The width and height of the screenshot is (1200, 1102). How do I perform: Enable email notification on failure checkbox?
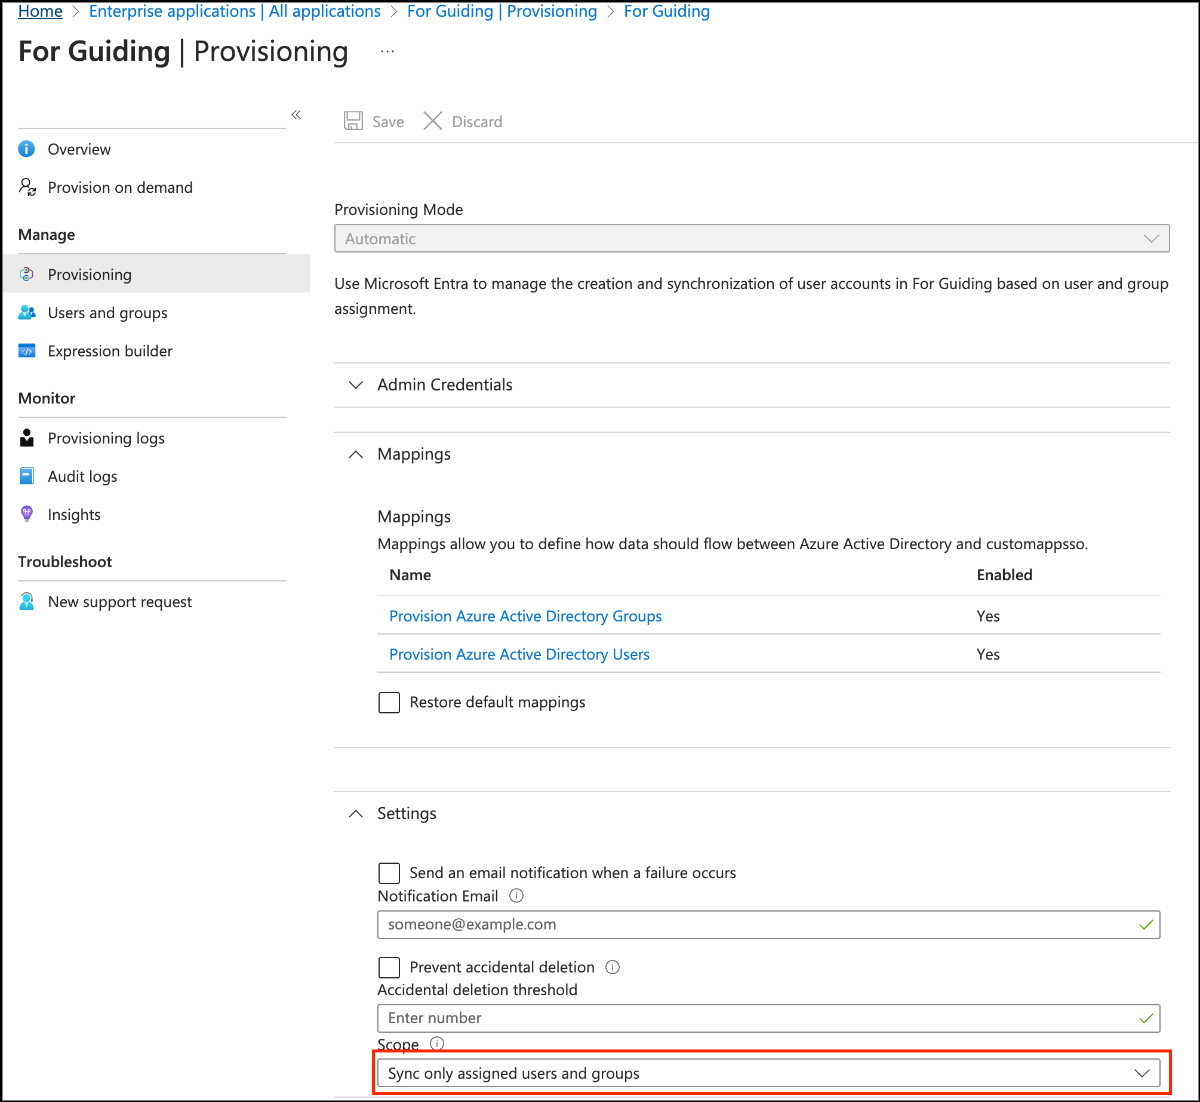pos(389,873)
